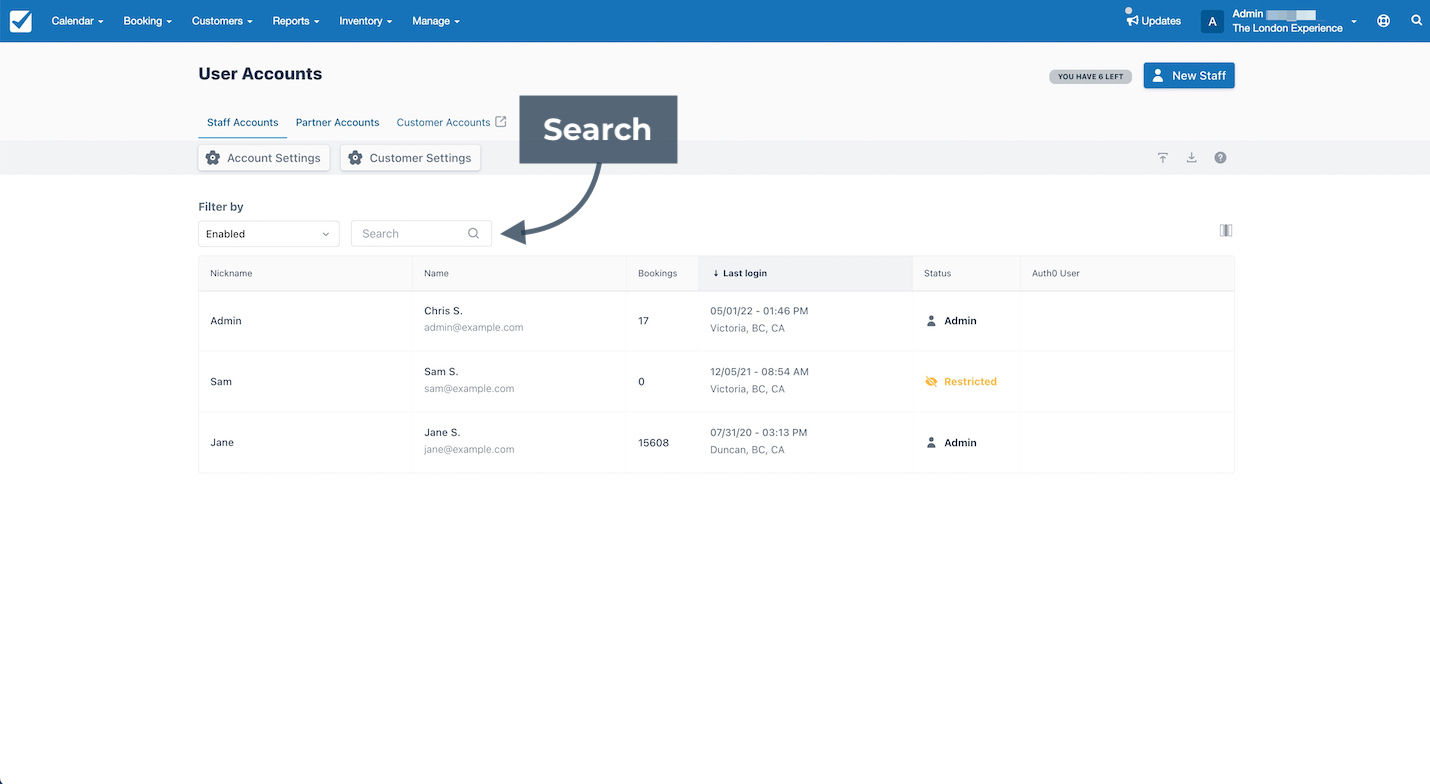Open the Inventory menu
This screenshot has width=1430, height=784.
(x=366, y=21)
